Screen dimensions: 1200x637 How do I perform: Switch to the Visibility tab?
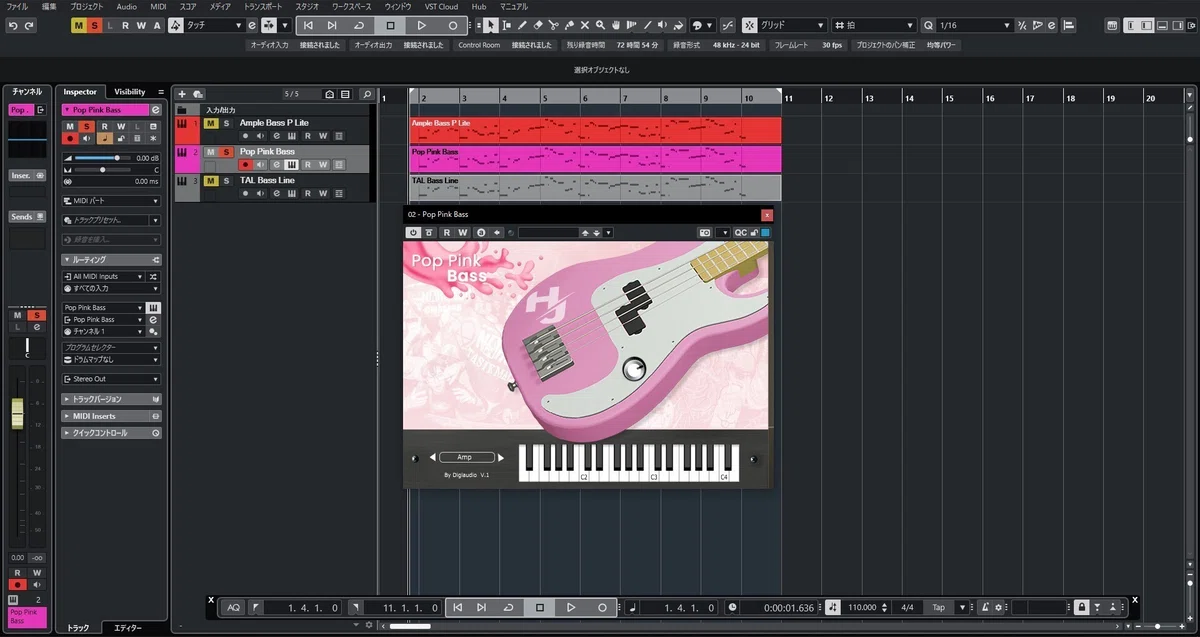click(x=130, y=91)
